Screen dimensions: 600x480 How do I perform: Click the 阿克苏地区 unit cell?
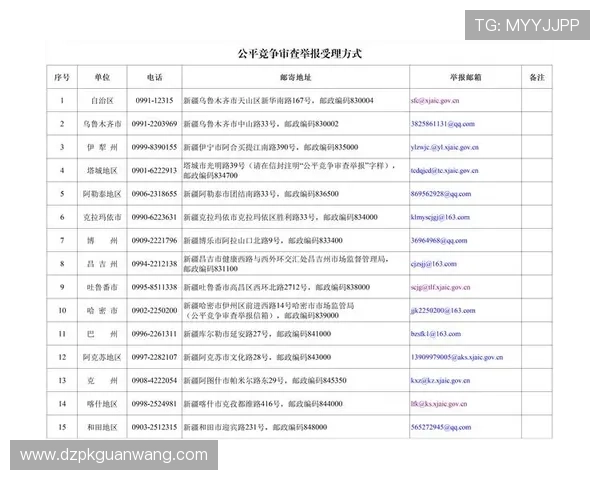pyautogui.click(x=102, y=358)
